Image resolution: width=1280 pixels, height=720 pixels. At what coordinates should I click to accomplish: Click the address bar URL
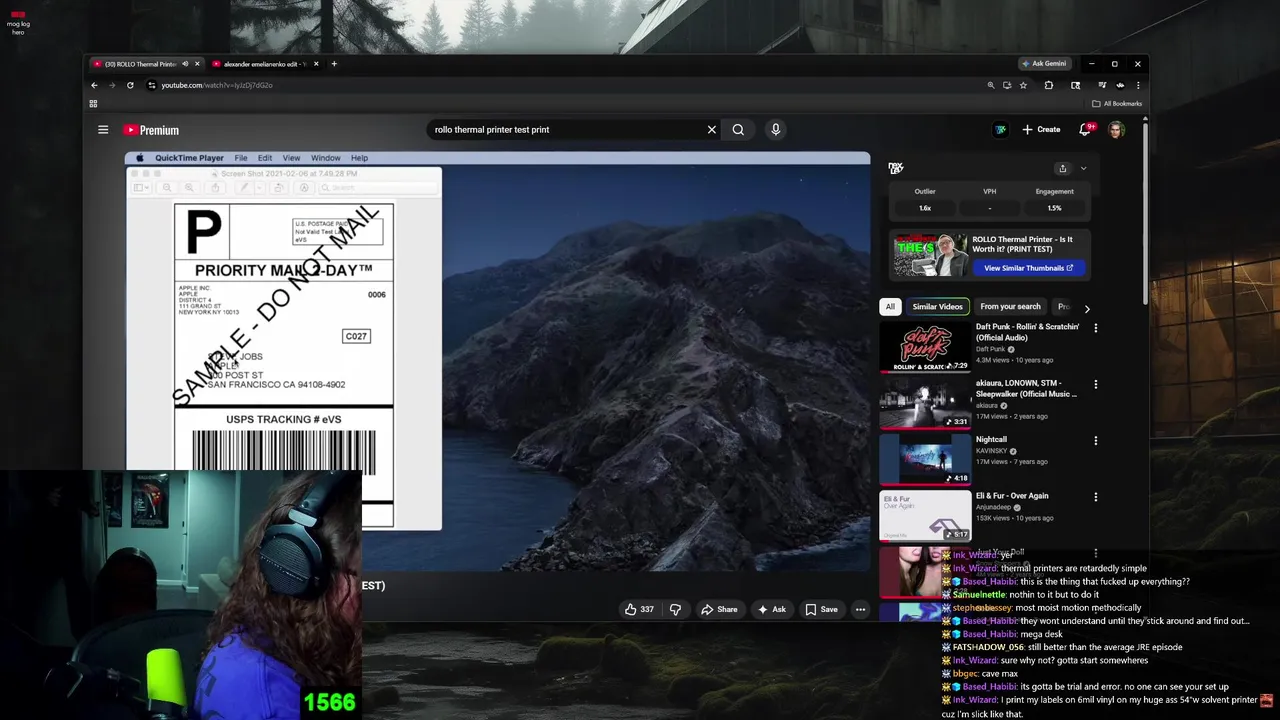(217, 85)
